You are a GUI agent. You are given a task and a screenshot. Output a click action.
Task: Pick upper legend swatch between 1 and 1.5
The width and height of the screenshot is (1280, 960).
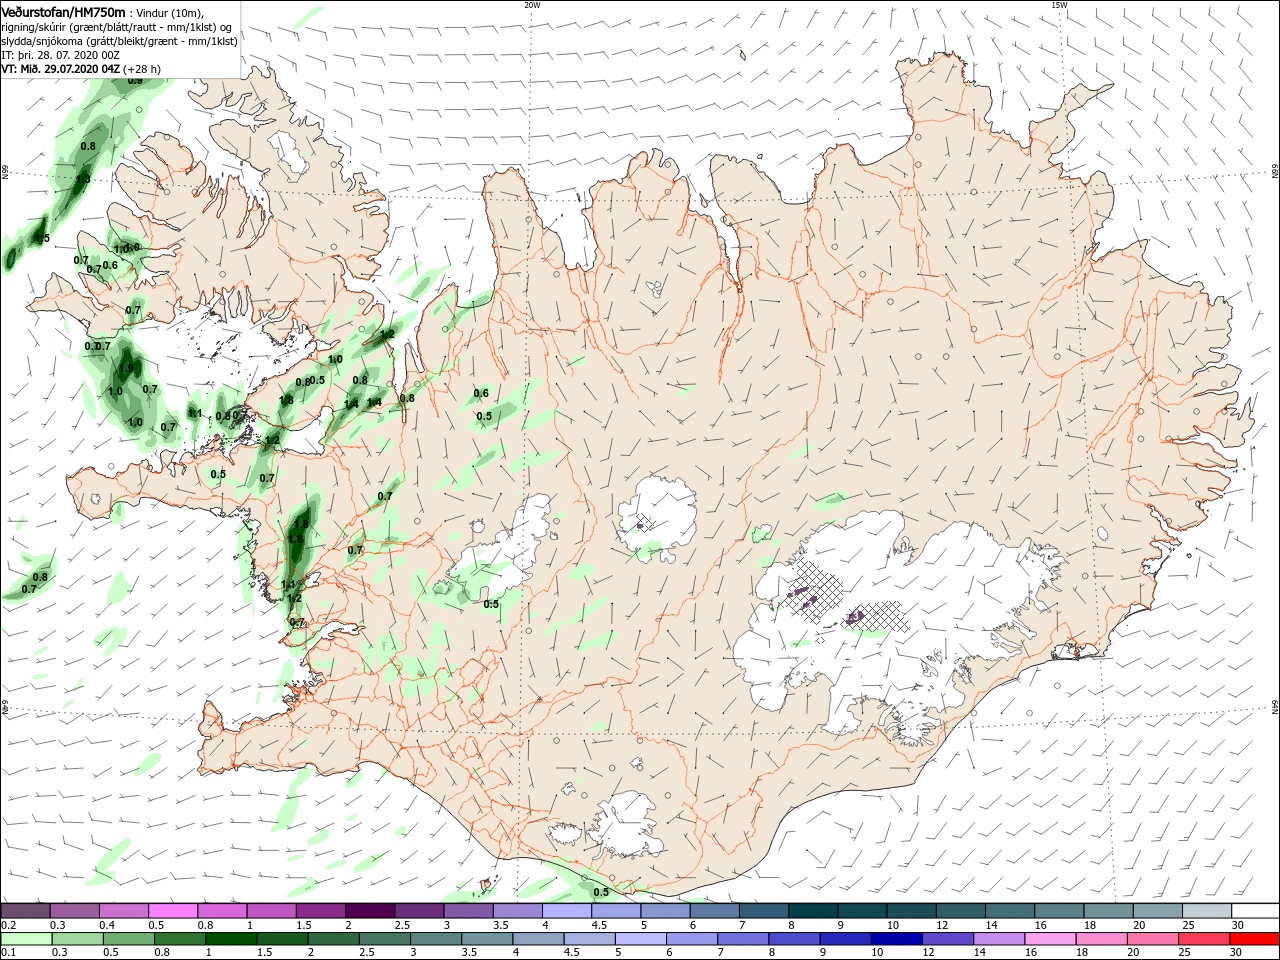pos(271,910)
